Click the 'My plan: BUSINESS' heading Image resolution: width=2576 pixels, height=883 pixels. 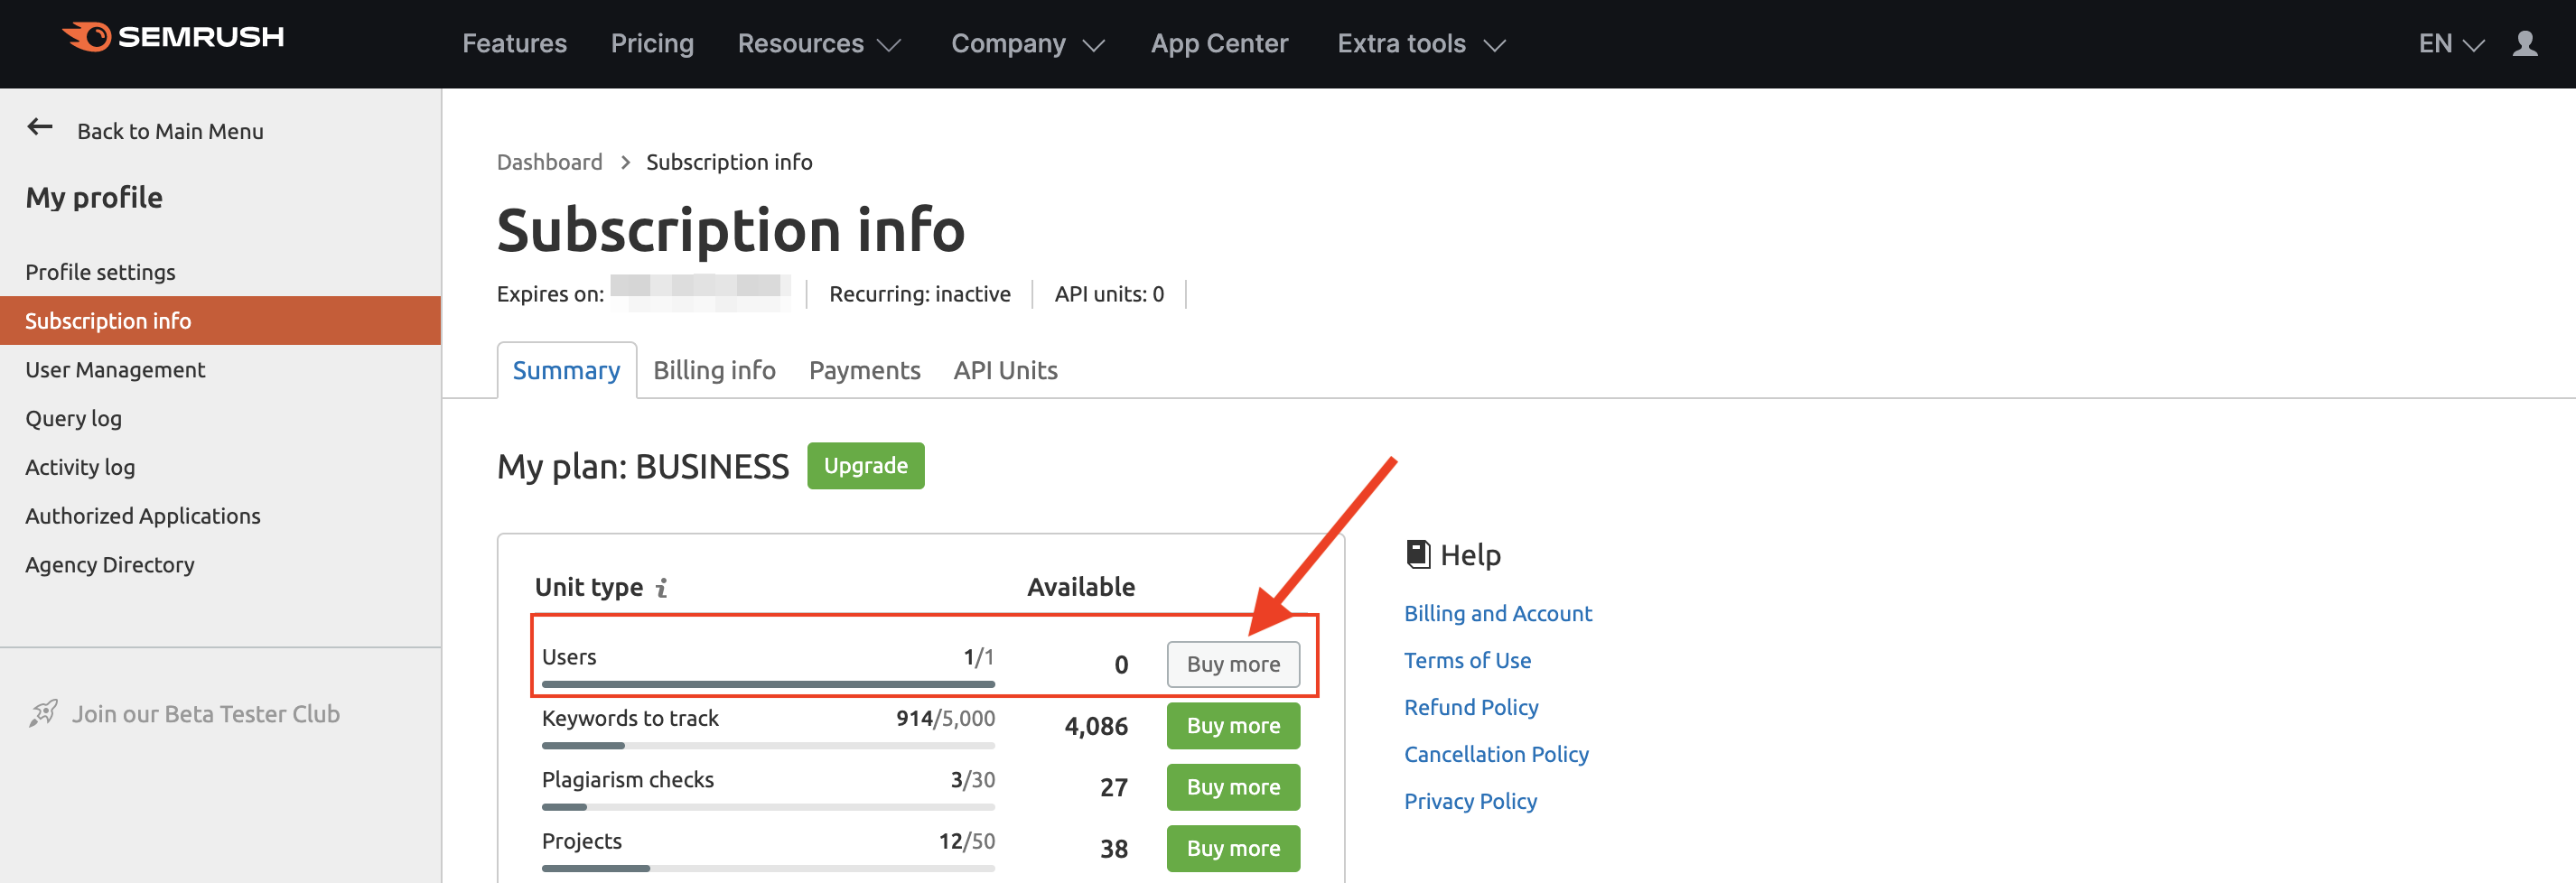tap(643, 467)
